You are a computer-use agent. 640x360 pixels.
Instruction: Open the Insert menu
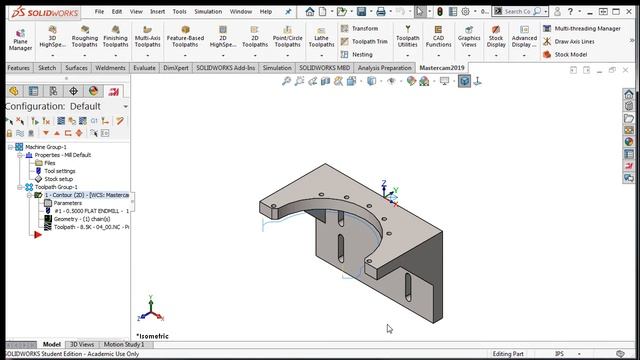pos(158,11)
